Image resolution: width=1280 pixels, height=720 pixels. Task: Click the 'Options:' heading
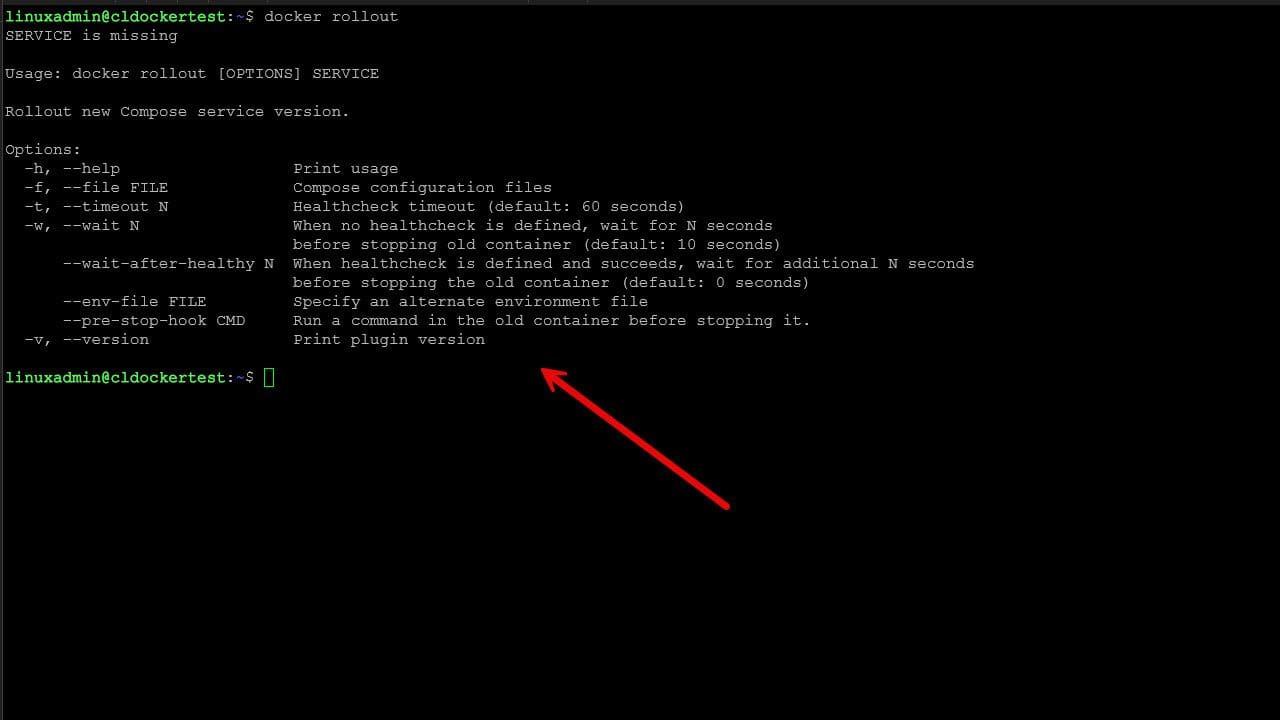coord(43,149)
